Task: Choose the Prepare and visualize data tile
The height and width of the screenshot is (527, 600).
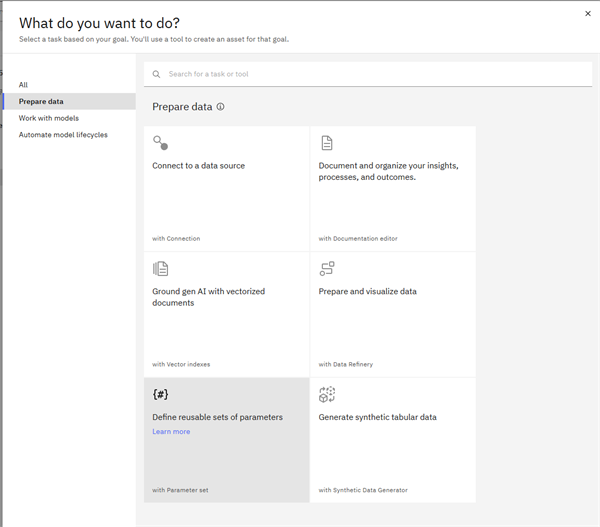Action: (x=392, y=312)
